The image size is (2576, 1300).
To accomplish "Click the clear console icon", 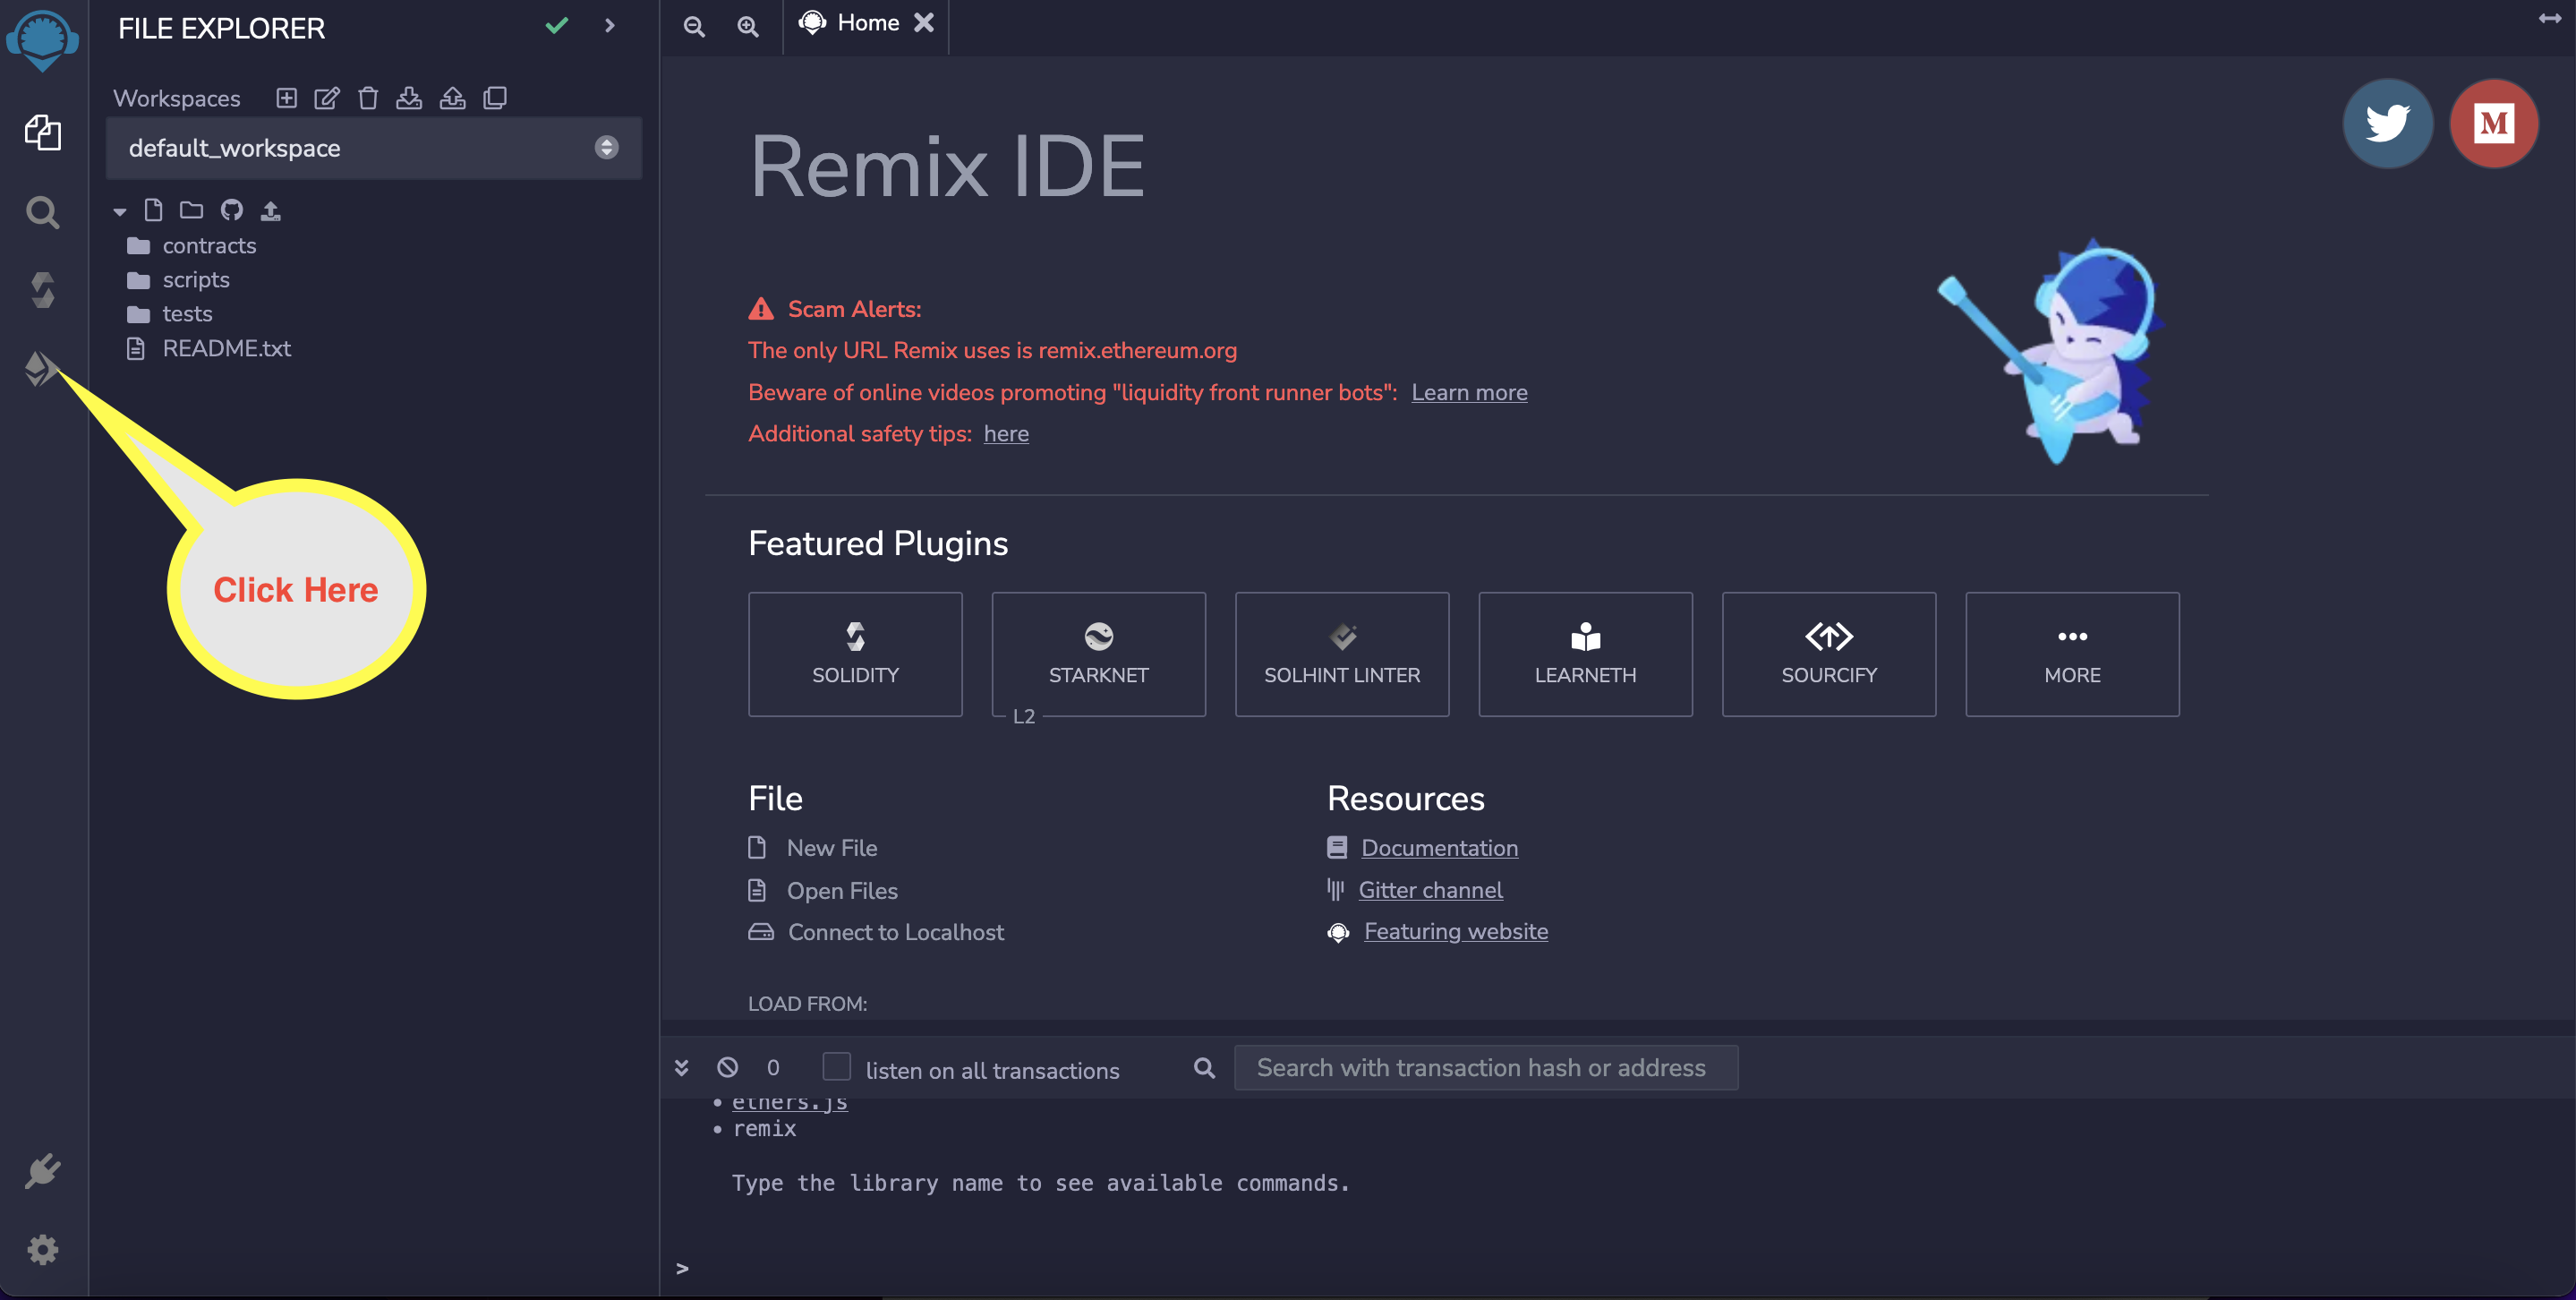I will [727, 1067].
